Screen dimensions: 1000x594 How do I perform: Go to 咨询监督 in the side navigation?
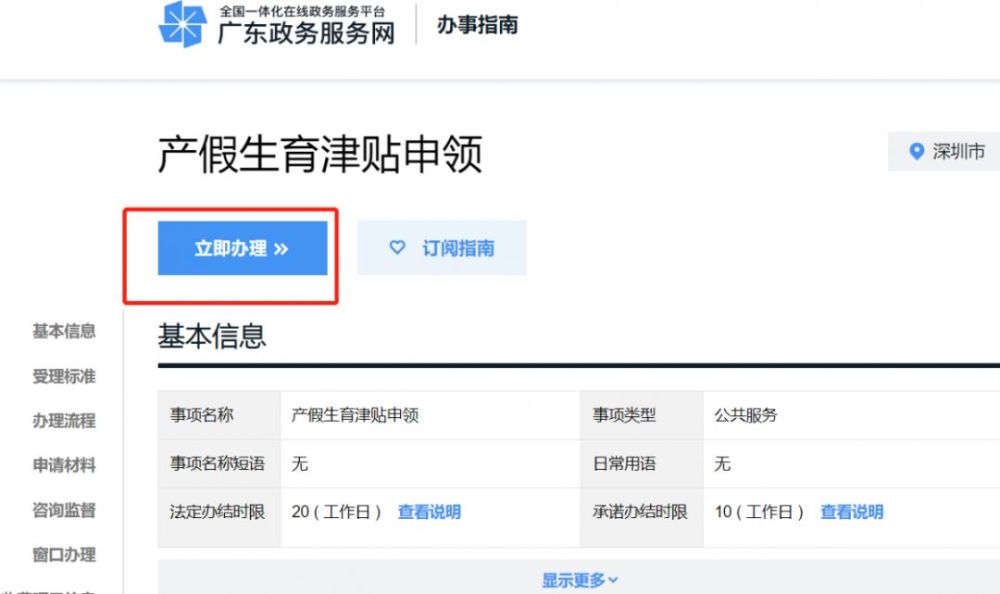pos(64,510)
